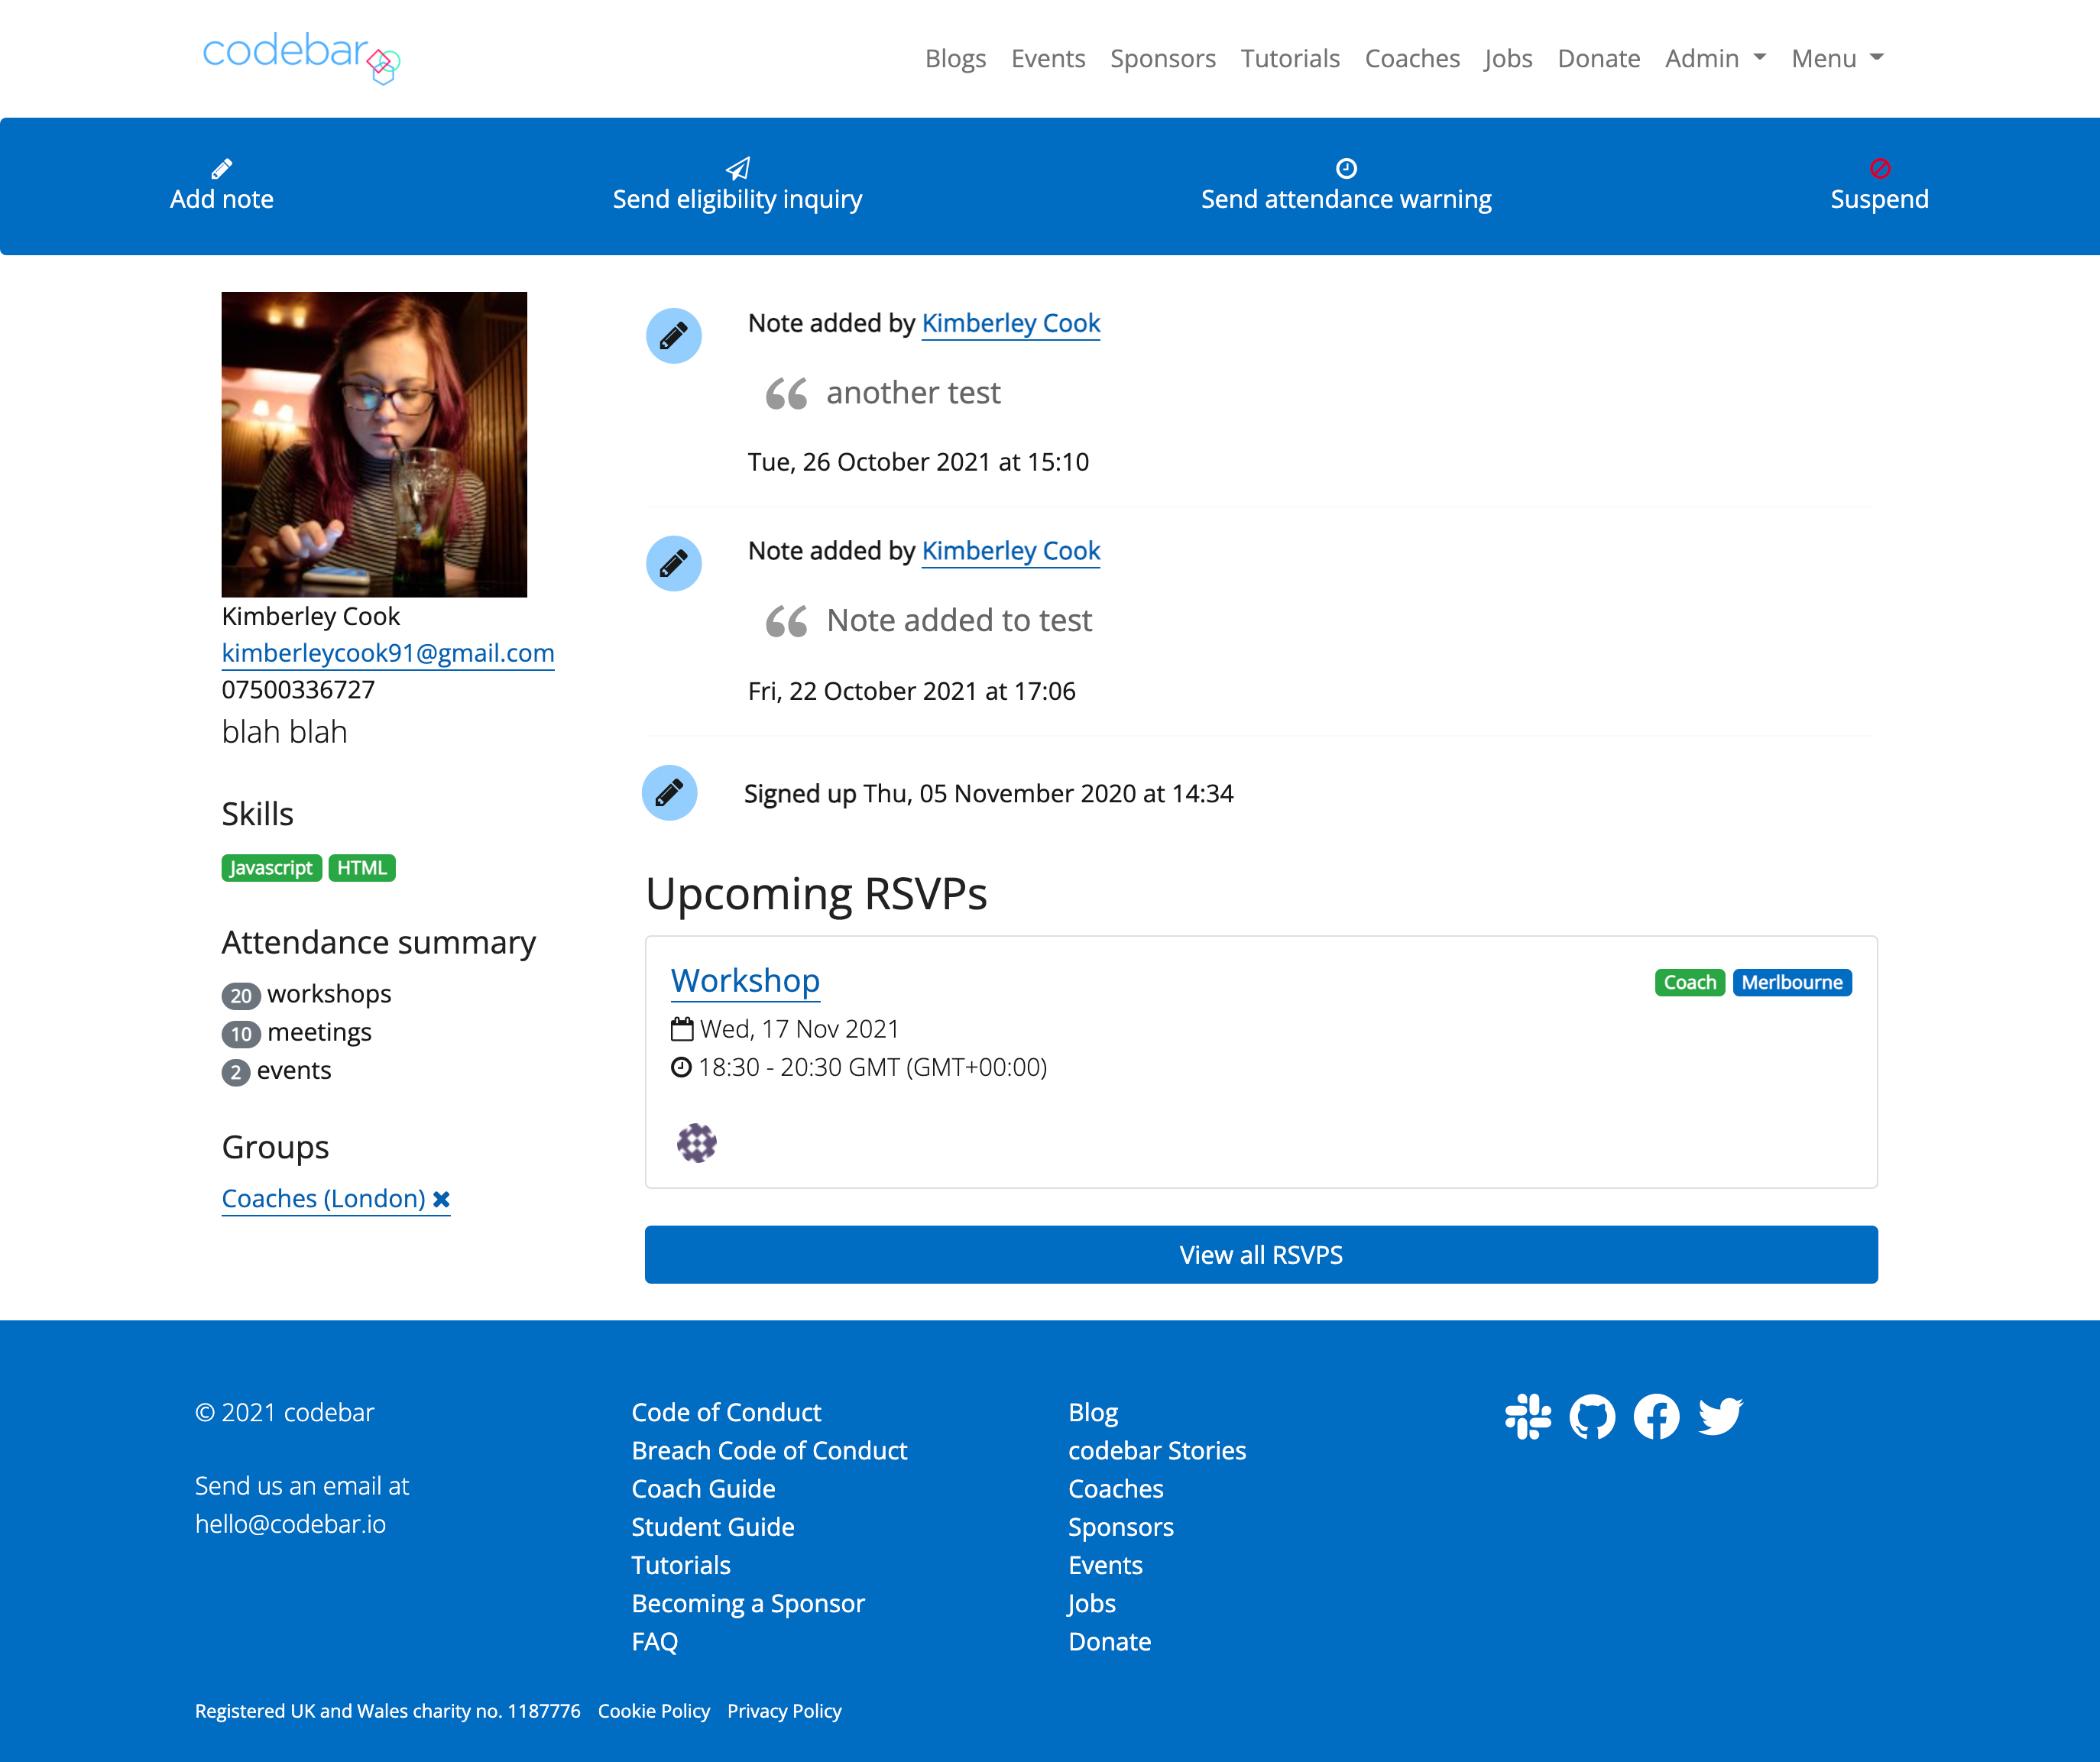Remove Coaches (London) group with X

[x=441, y=1198]
